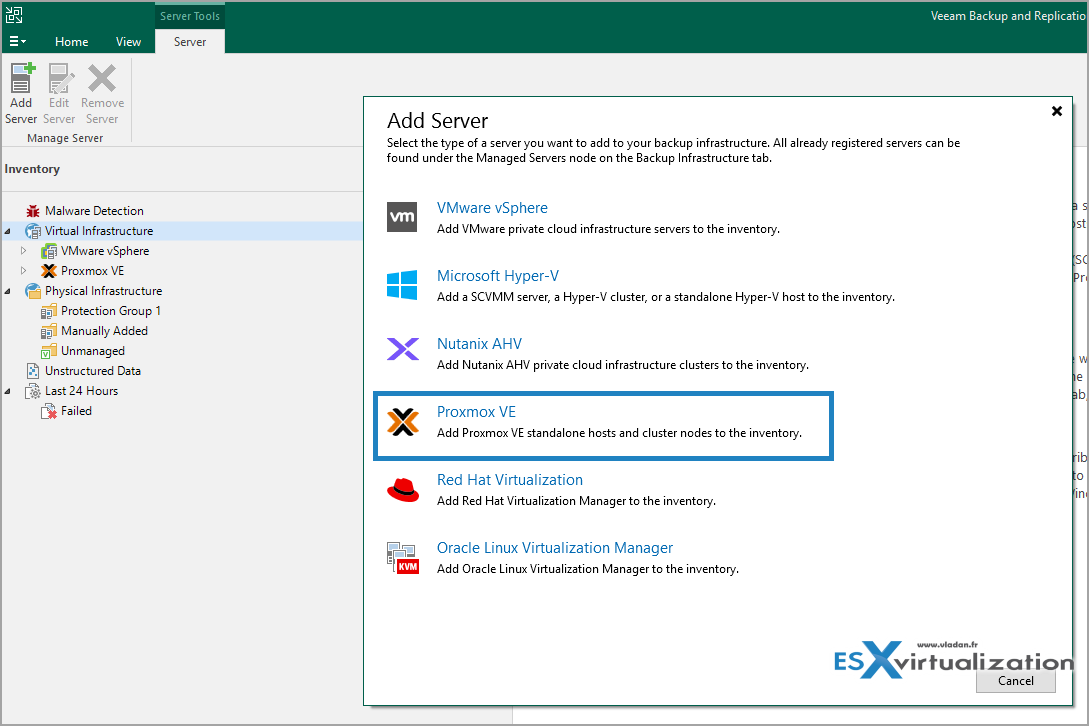This screenshot has height=726, width=1089.
Task: Click the Proxmox VE logo in dialog
Action: click(x=403, y=422)
